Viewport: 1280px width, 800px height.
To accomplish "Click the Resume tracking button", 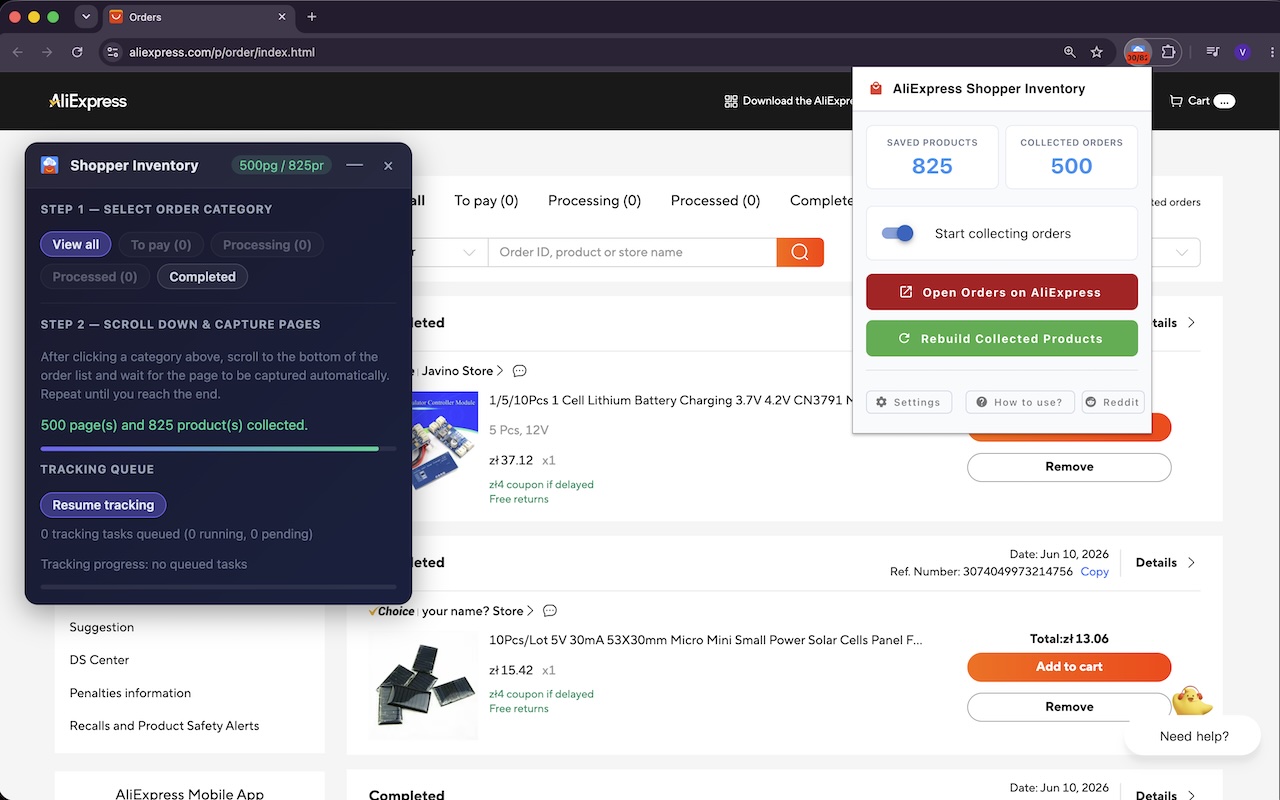I will (103, 505).
